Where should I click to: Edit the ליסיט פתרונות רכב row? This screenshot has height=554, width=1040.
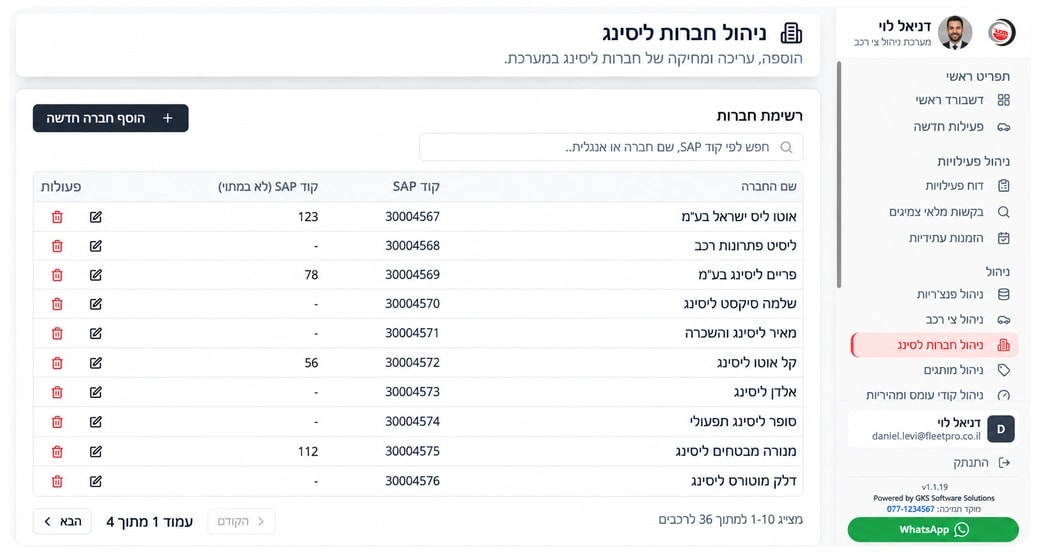(96, 246)
